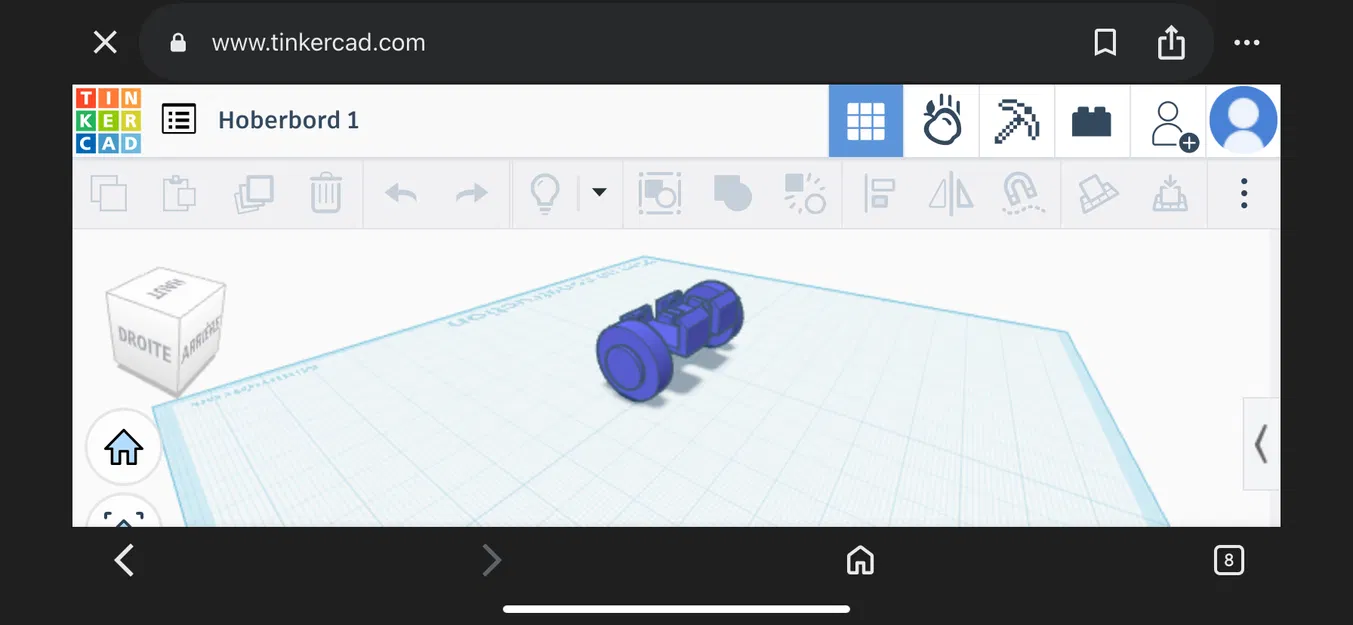
Task: Paste the copied shape
Action: 180,193
